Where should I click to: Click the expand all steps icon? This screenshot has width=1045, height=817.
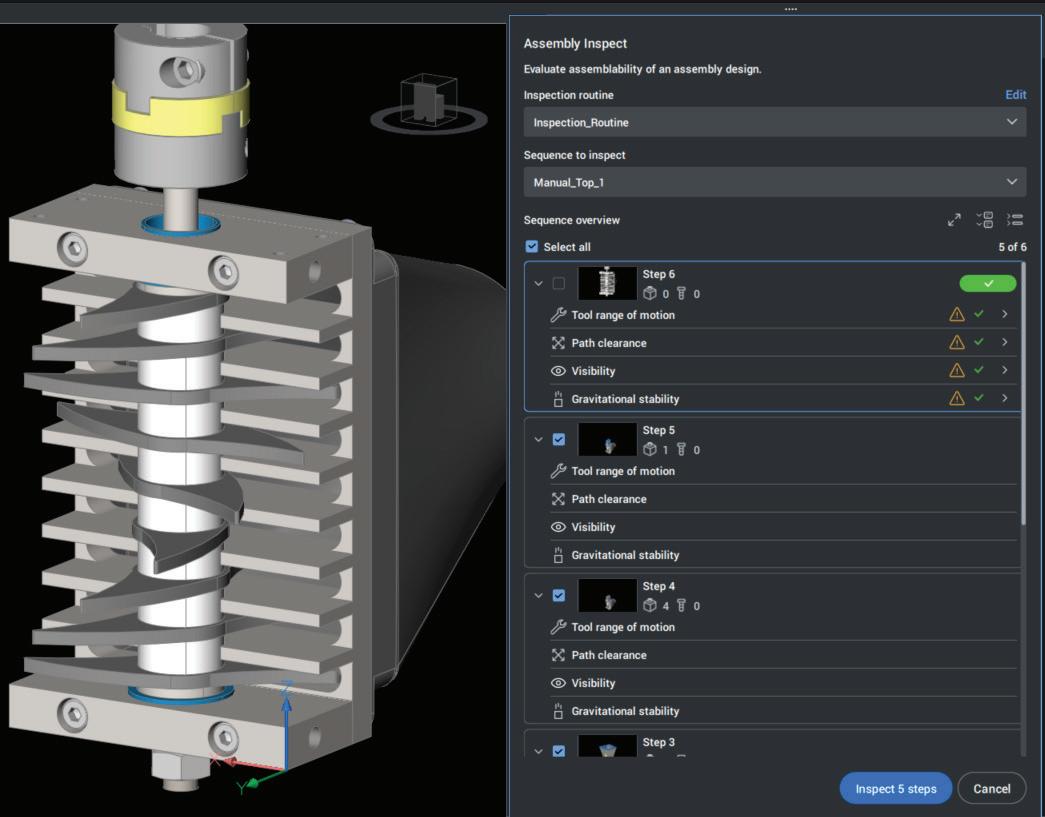[x=985, y=220]
